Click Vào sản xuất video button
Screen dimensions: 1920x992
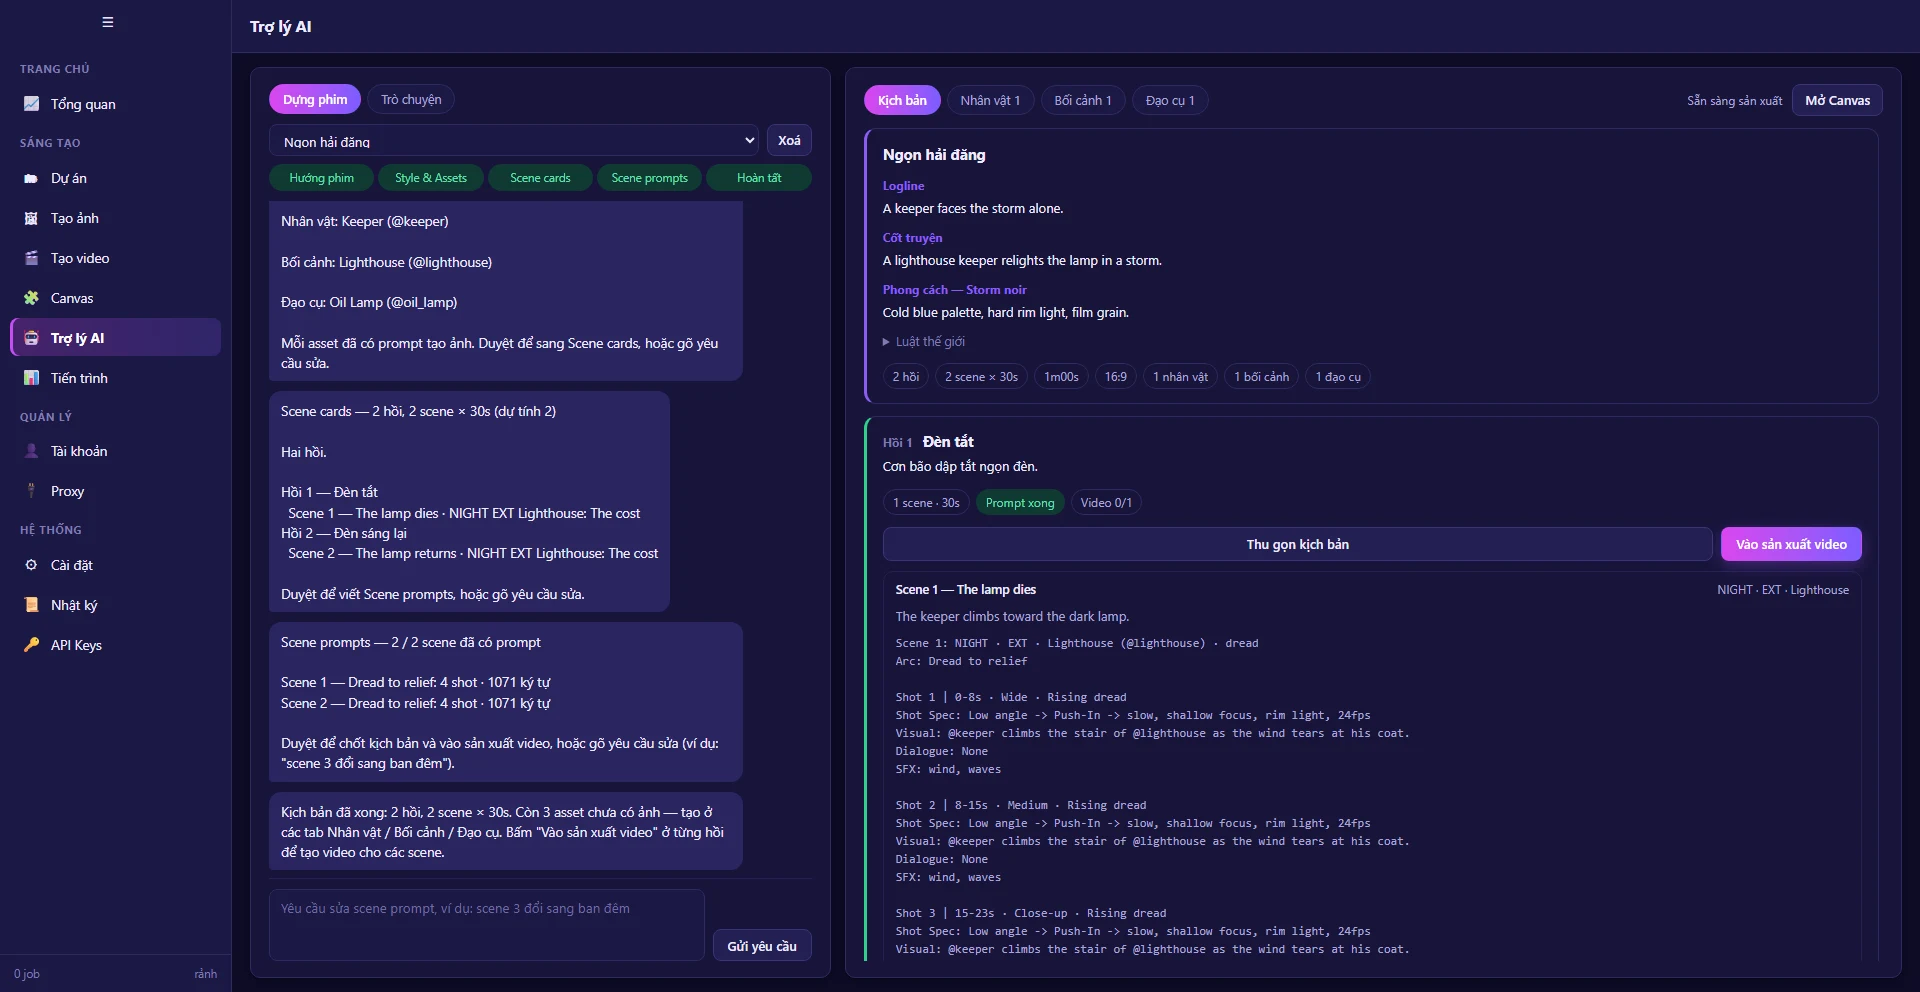click(1791, 544)
